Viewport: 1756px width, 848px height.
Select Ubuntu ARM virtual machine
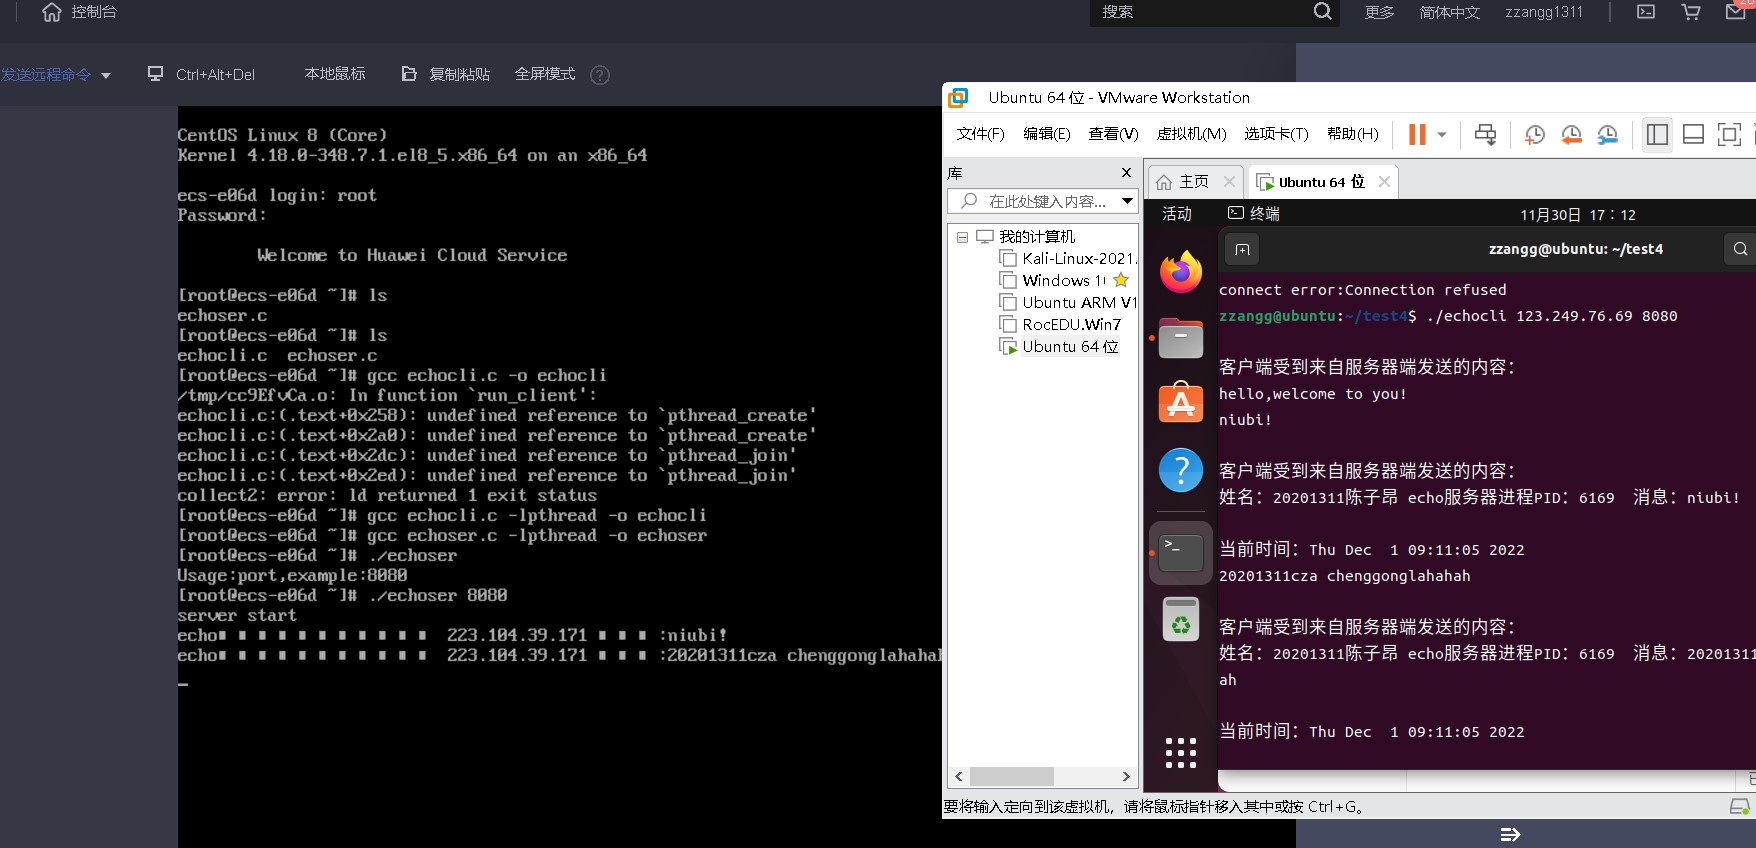point(1068,302)
